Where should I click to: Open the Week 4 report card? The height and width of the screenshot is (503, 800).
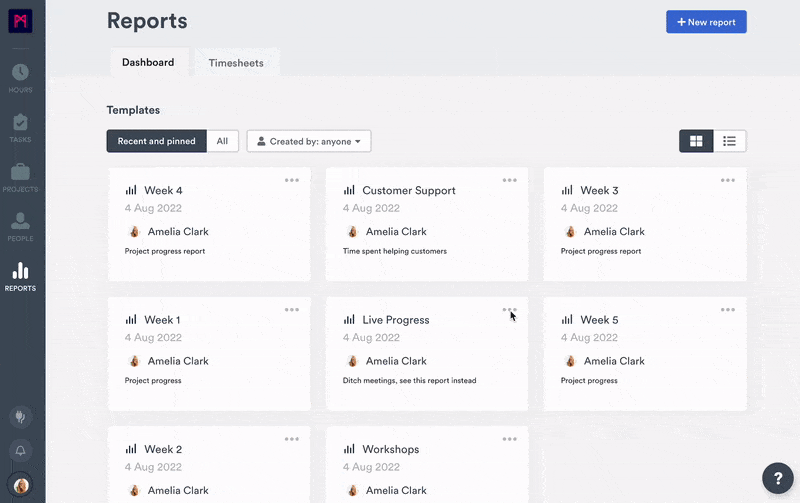pyautogui.click(x=163, y=190)
